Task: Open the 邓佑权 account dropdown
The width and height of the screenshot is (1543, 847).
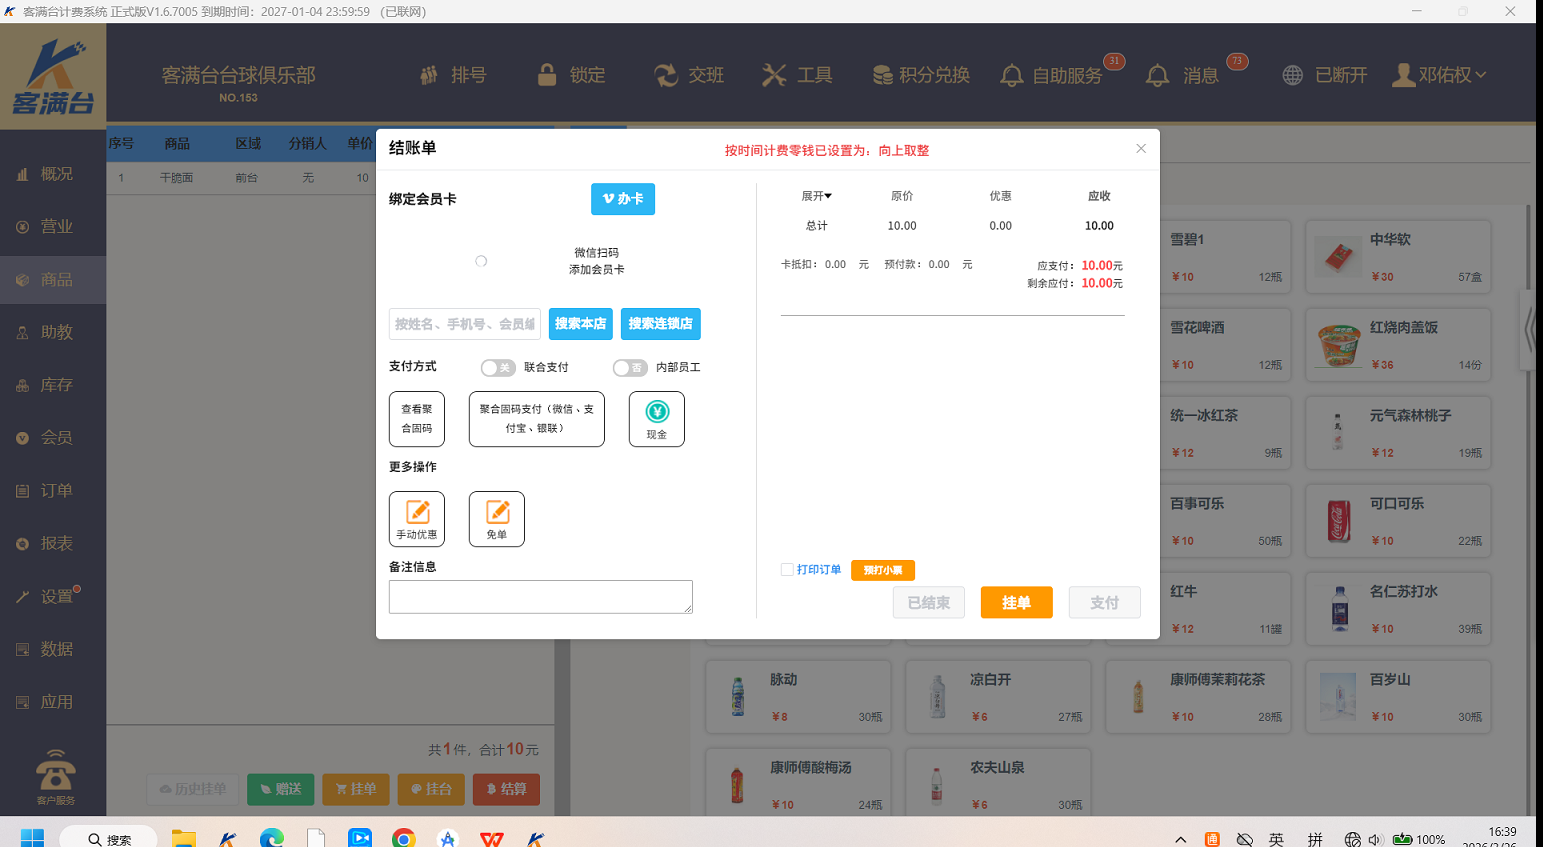Action: [x=1440, y=74]
